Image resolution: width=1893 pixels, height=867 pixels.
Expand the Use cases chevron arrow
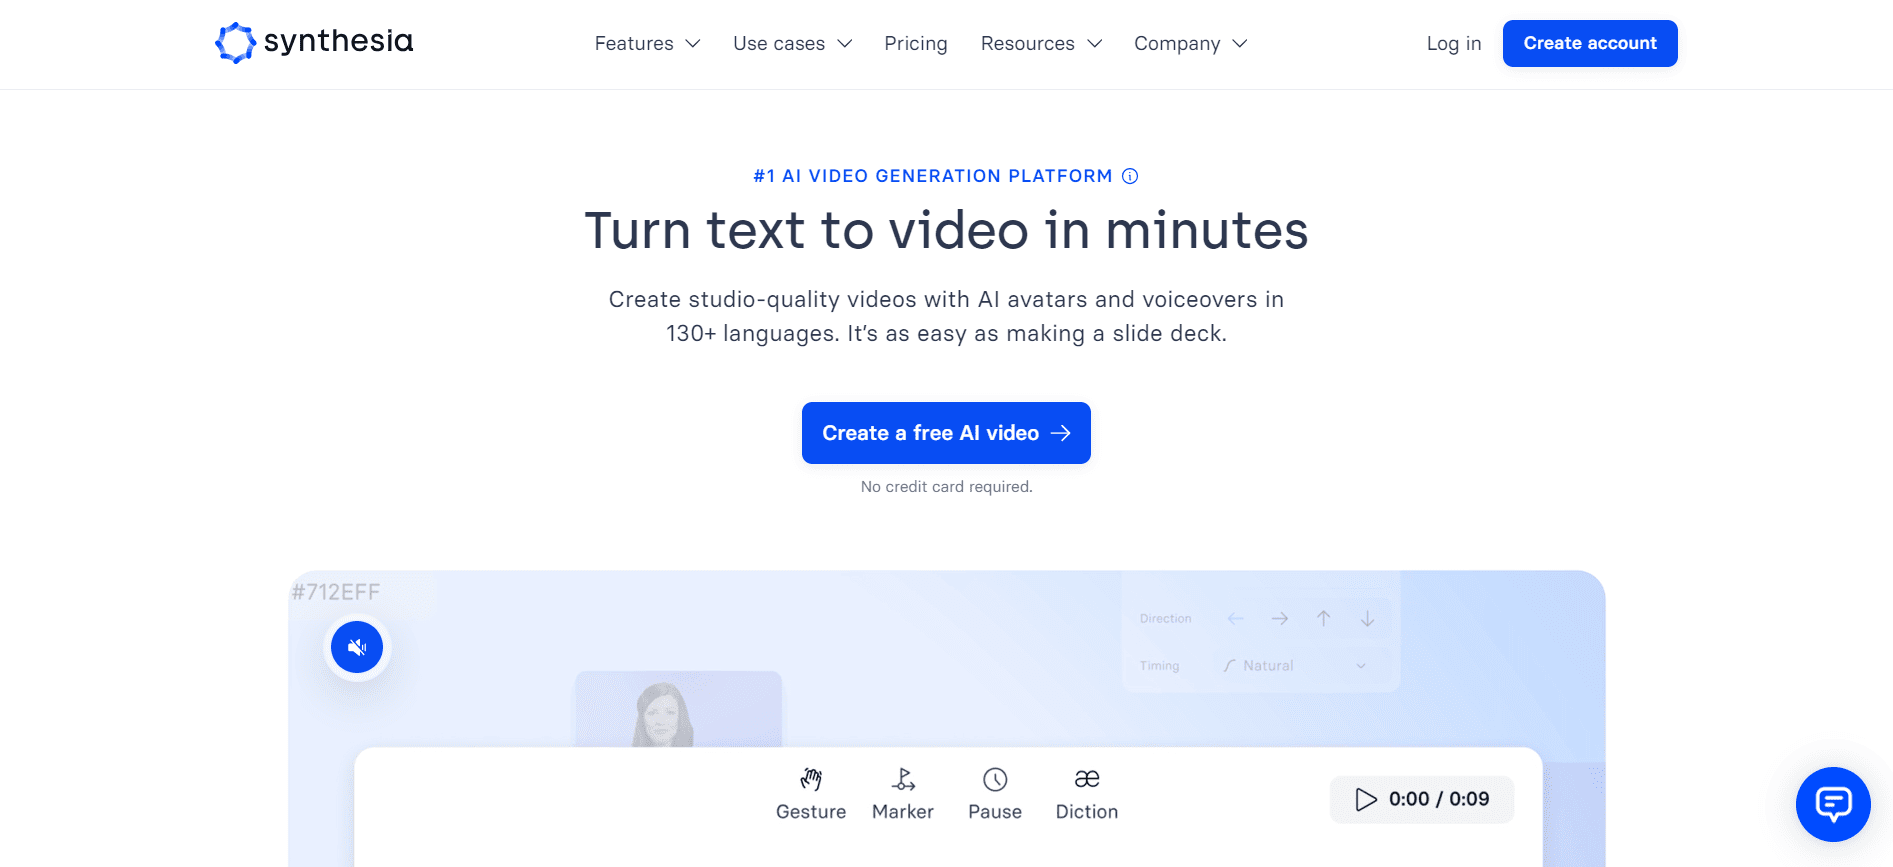click(844, 44)
